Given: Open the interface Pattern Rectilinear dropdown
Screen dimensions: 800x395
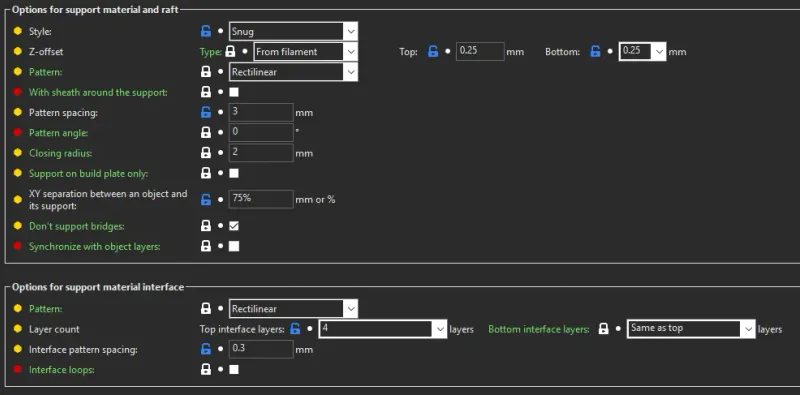Looking at the screenshot, I should click(x=293, y=309).
